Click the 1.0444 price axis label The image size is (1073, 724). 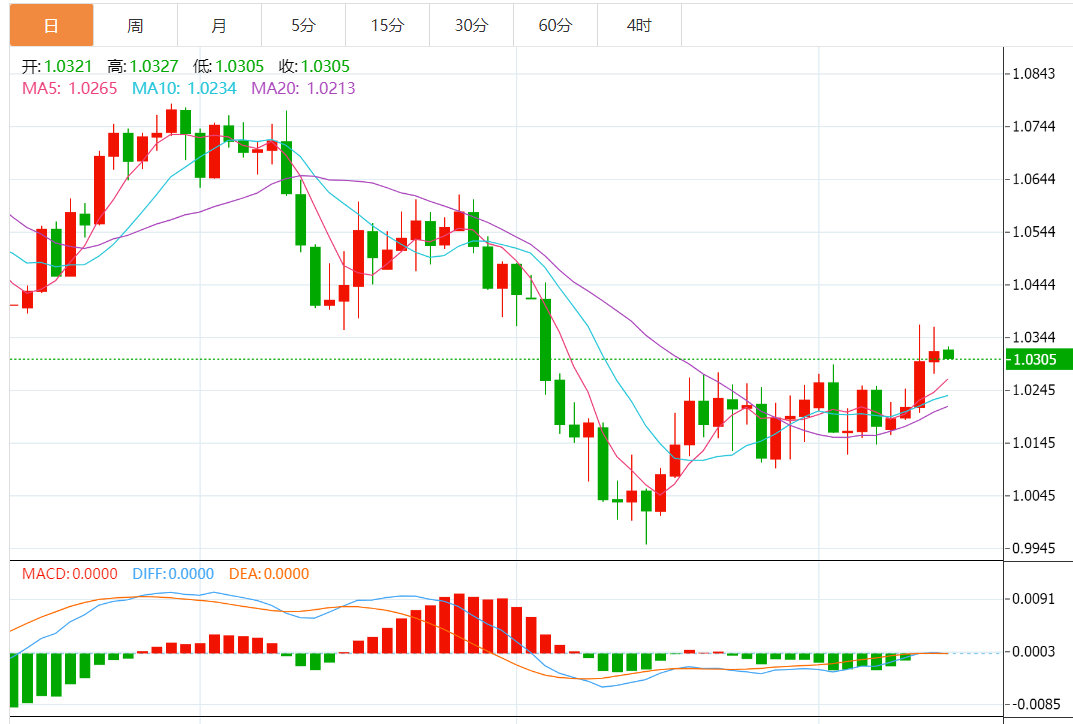(1034, 285)
